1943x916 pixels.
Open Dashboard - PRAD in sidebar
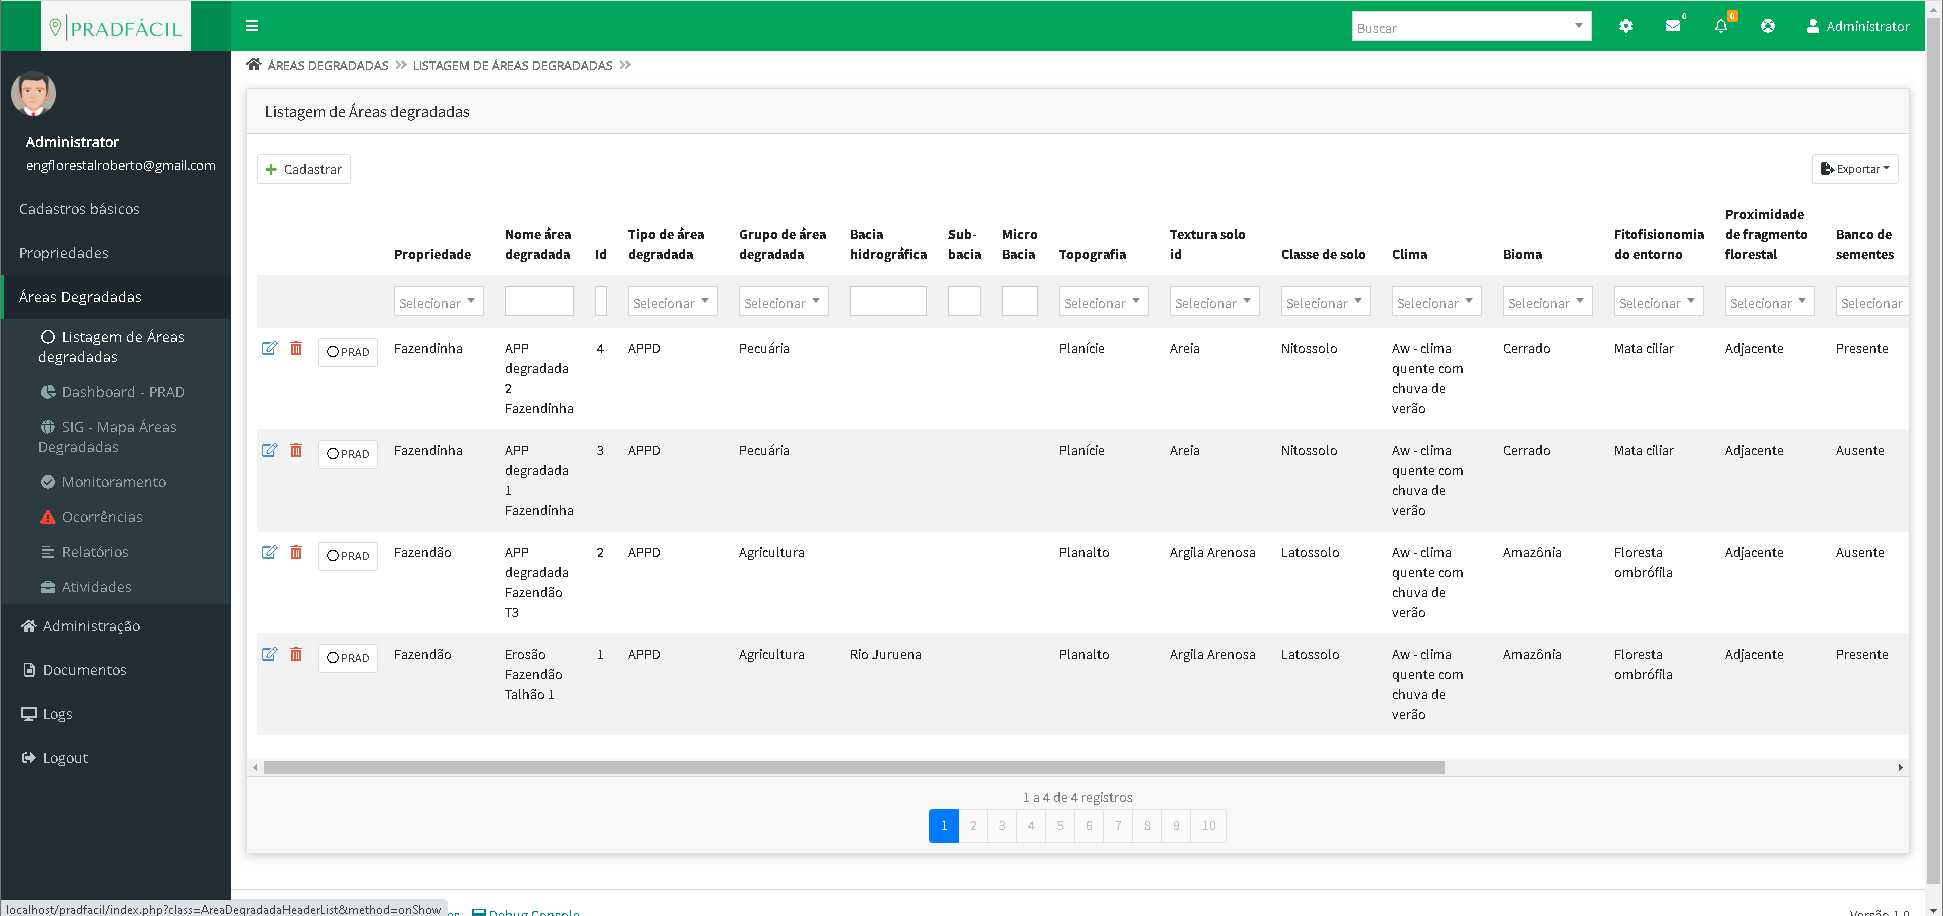click(x=122, y=392)
